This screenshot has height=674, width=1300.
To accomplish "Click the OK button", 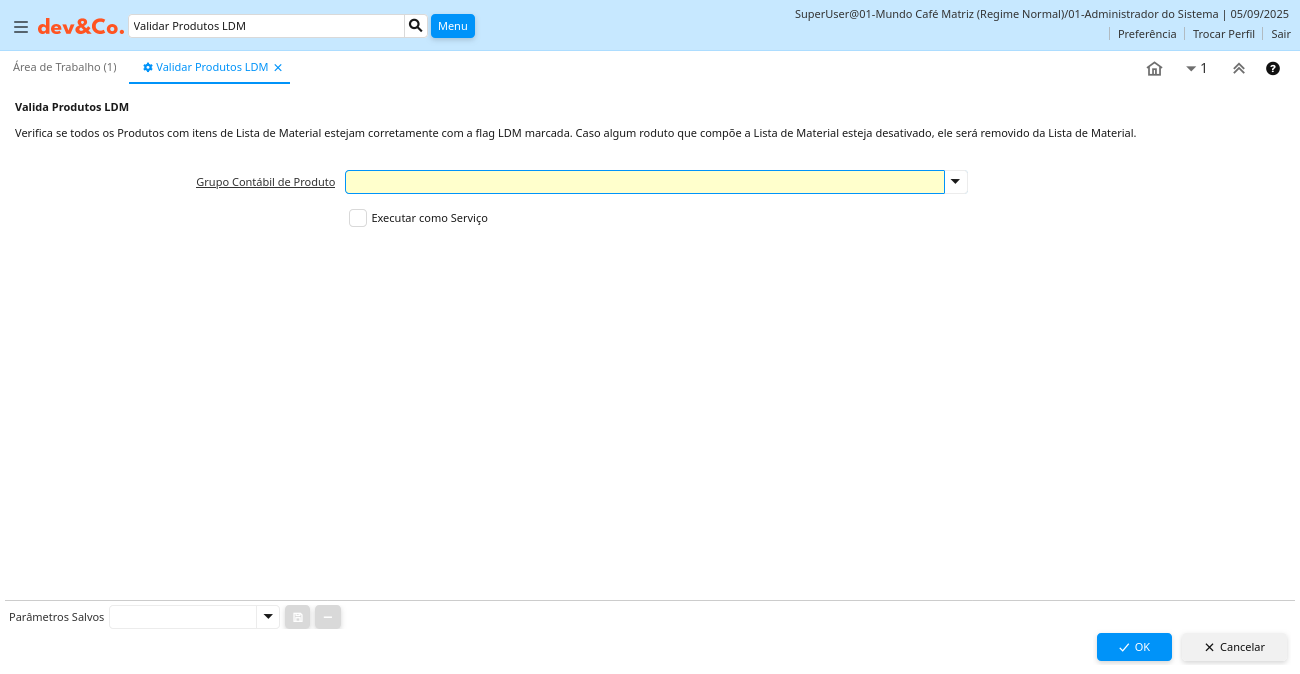I will tap(1134, 647).
